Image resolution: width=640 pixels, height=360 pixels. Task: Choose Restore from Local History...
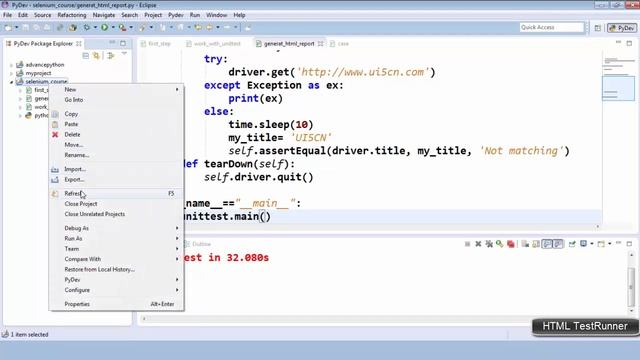click(x=116, y=269)
